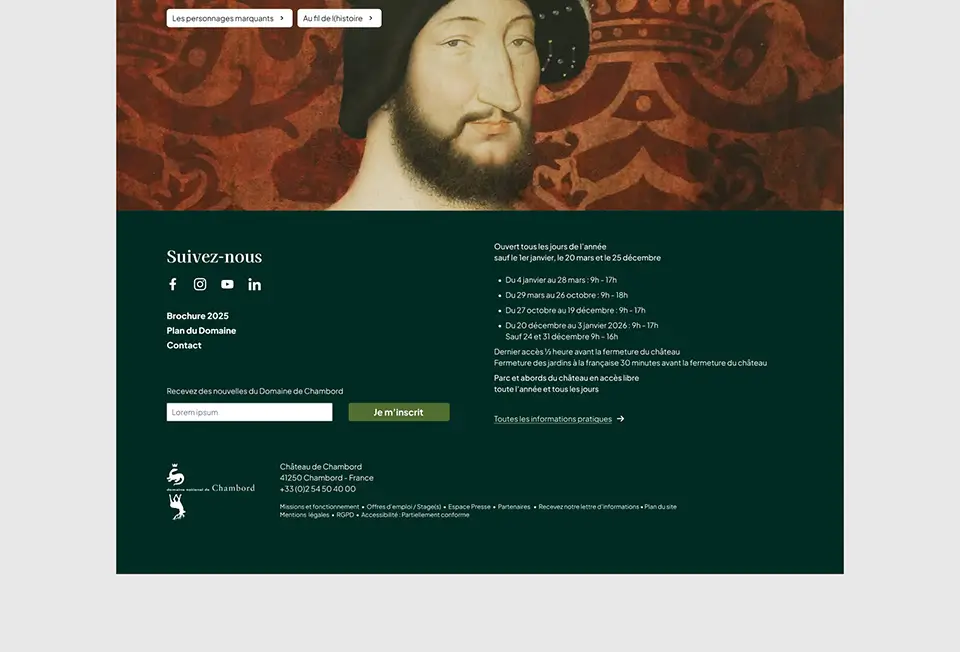Open the Plan du Domaine link

pos(201,331)
